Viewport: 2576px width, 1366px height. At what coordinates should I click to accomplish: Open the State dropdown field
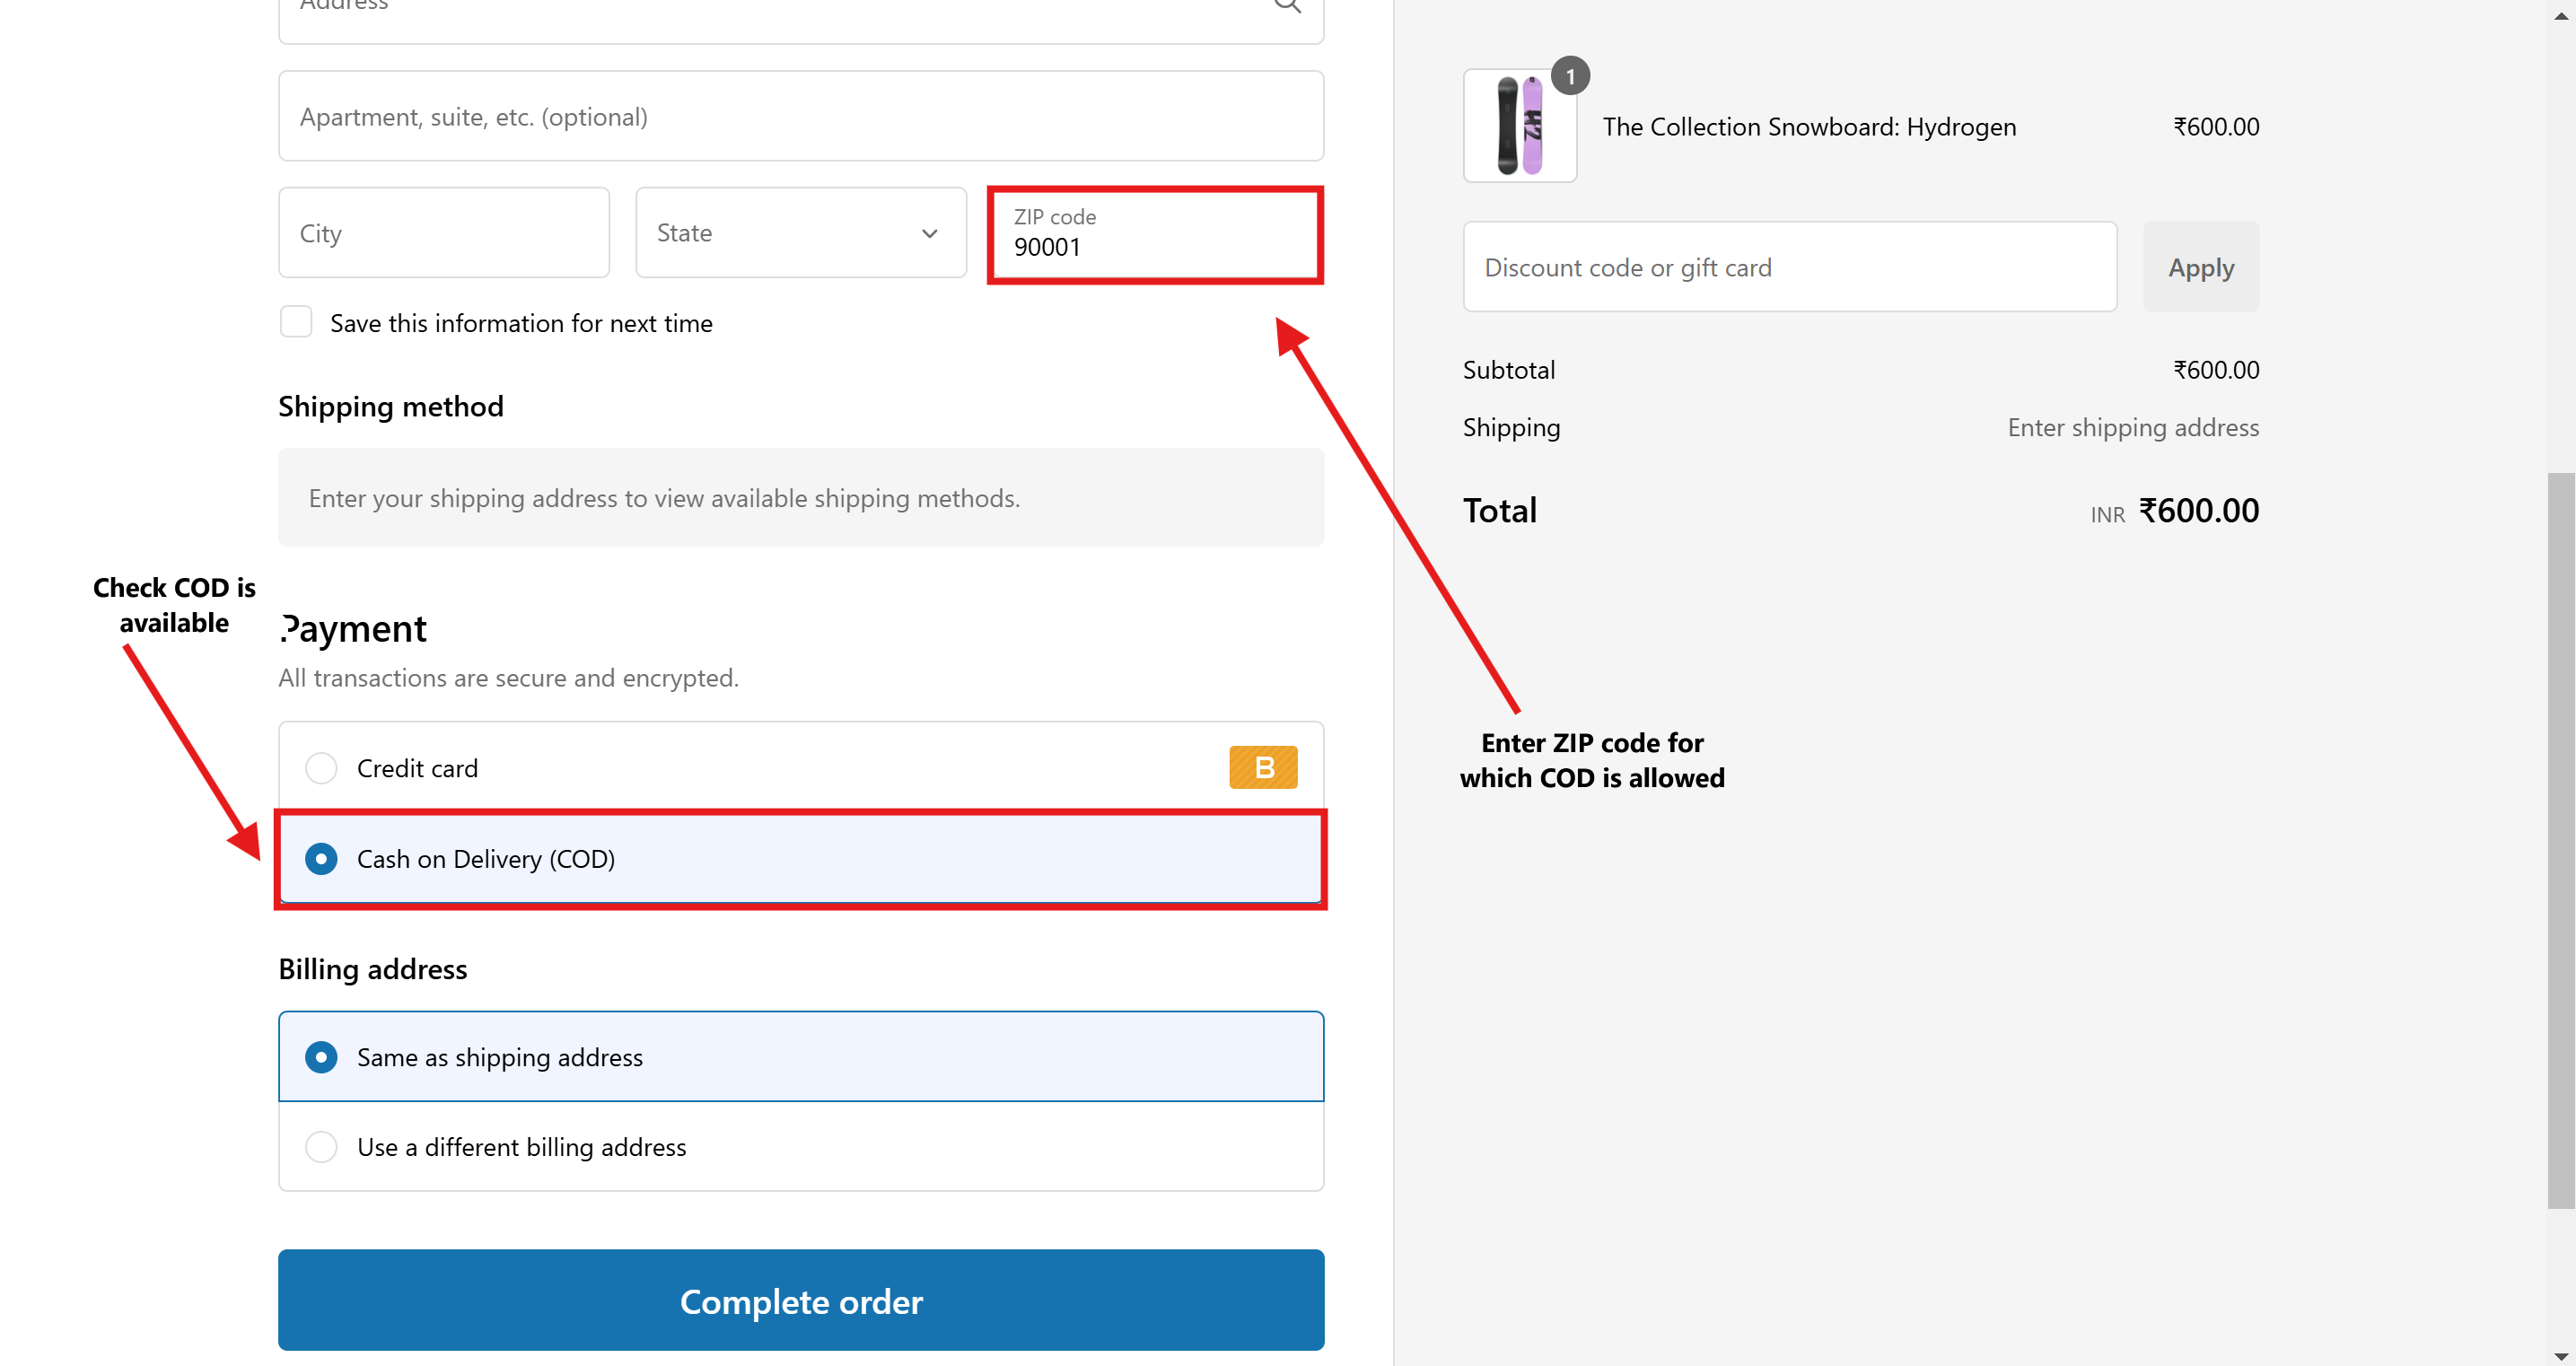pyautogui.click(x=800, y=233)
